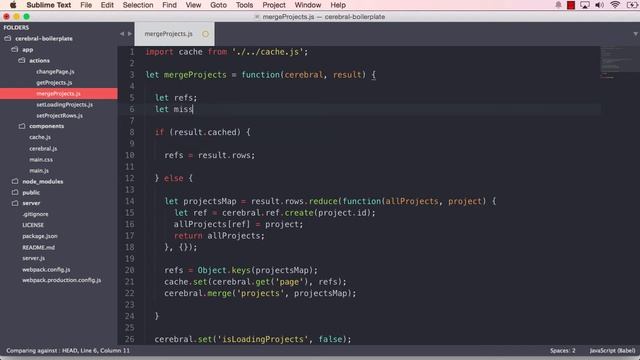The height and width of the screenshot is (360, 640).
Task: Select mergeProjects.js in sidebar
Action: [58, 93]
